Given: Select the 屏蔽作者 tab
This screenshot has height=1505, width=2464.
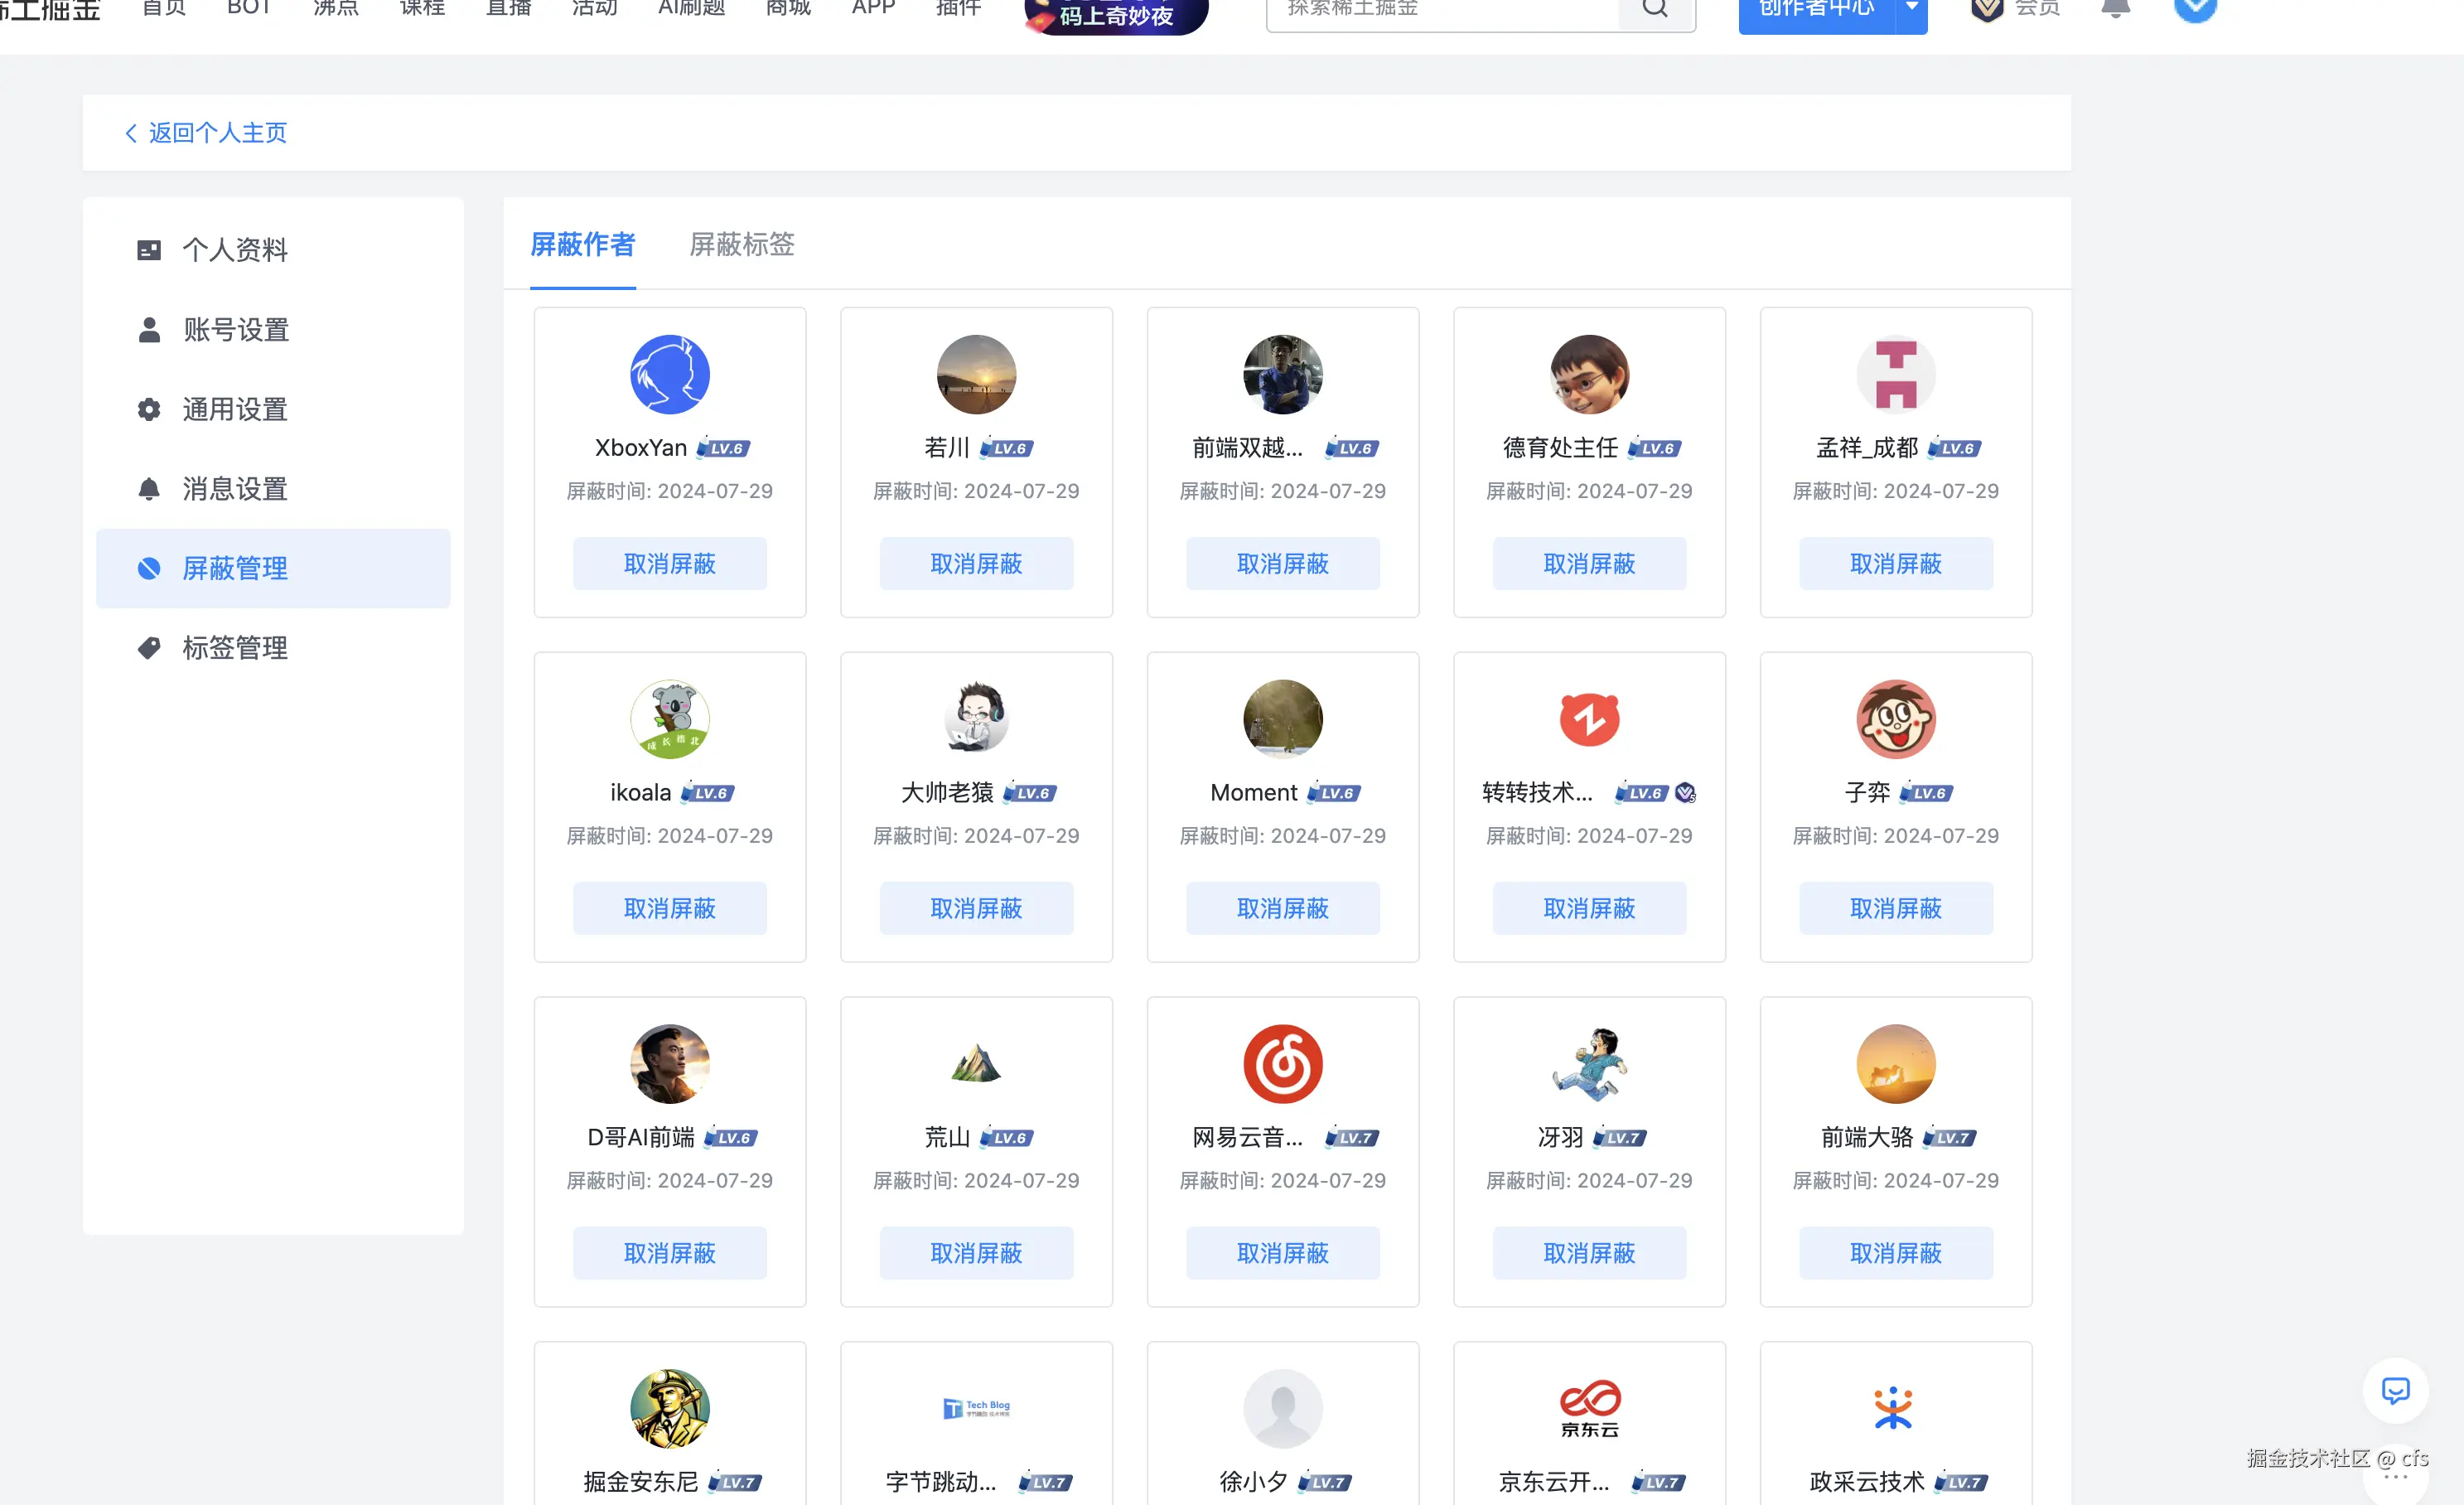Looking at the screenshot, I should click(x=582, y=245).
